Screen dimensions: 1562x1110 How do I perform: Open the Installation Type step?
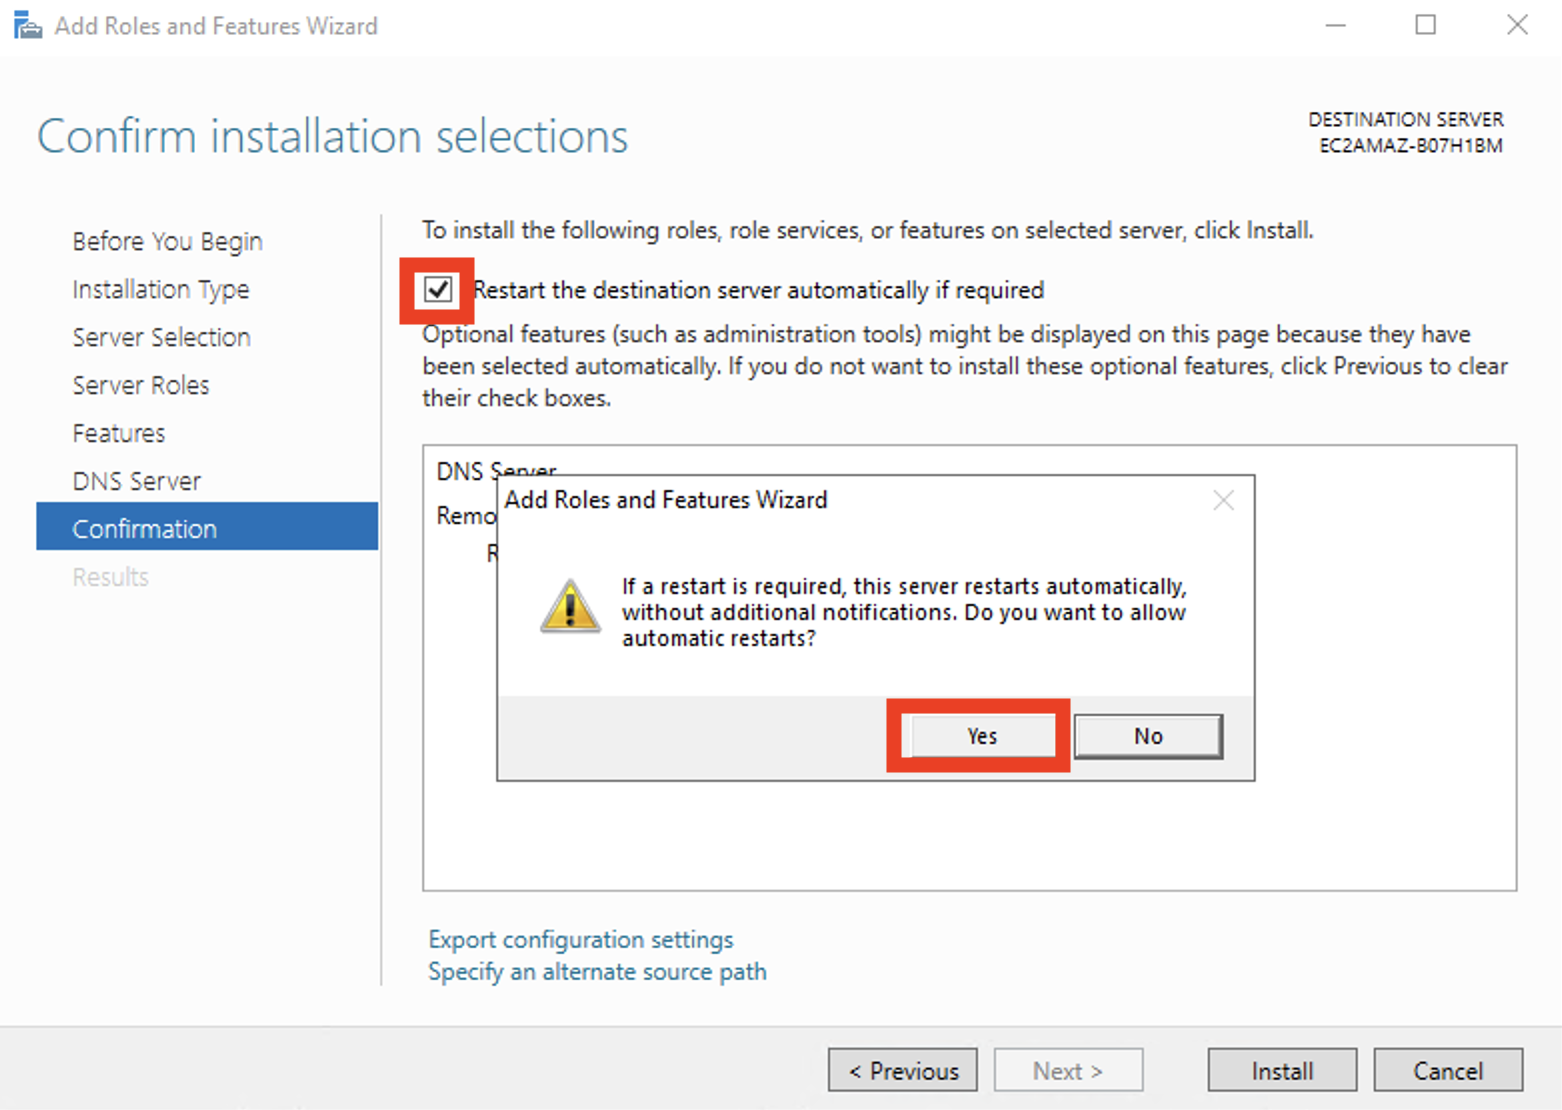[161, 289]
